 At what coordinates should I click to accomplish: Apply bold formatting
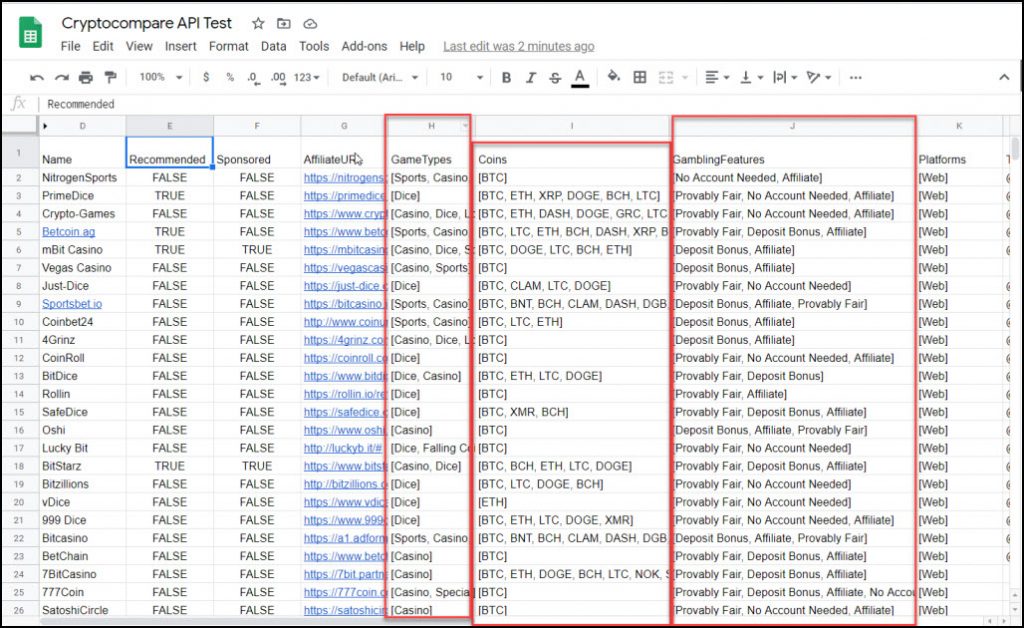(x=506, y=78)
